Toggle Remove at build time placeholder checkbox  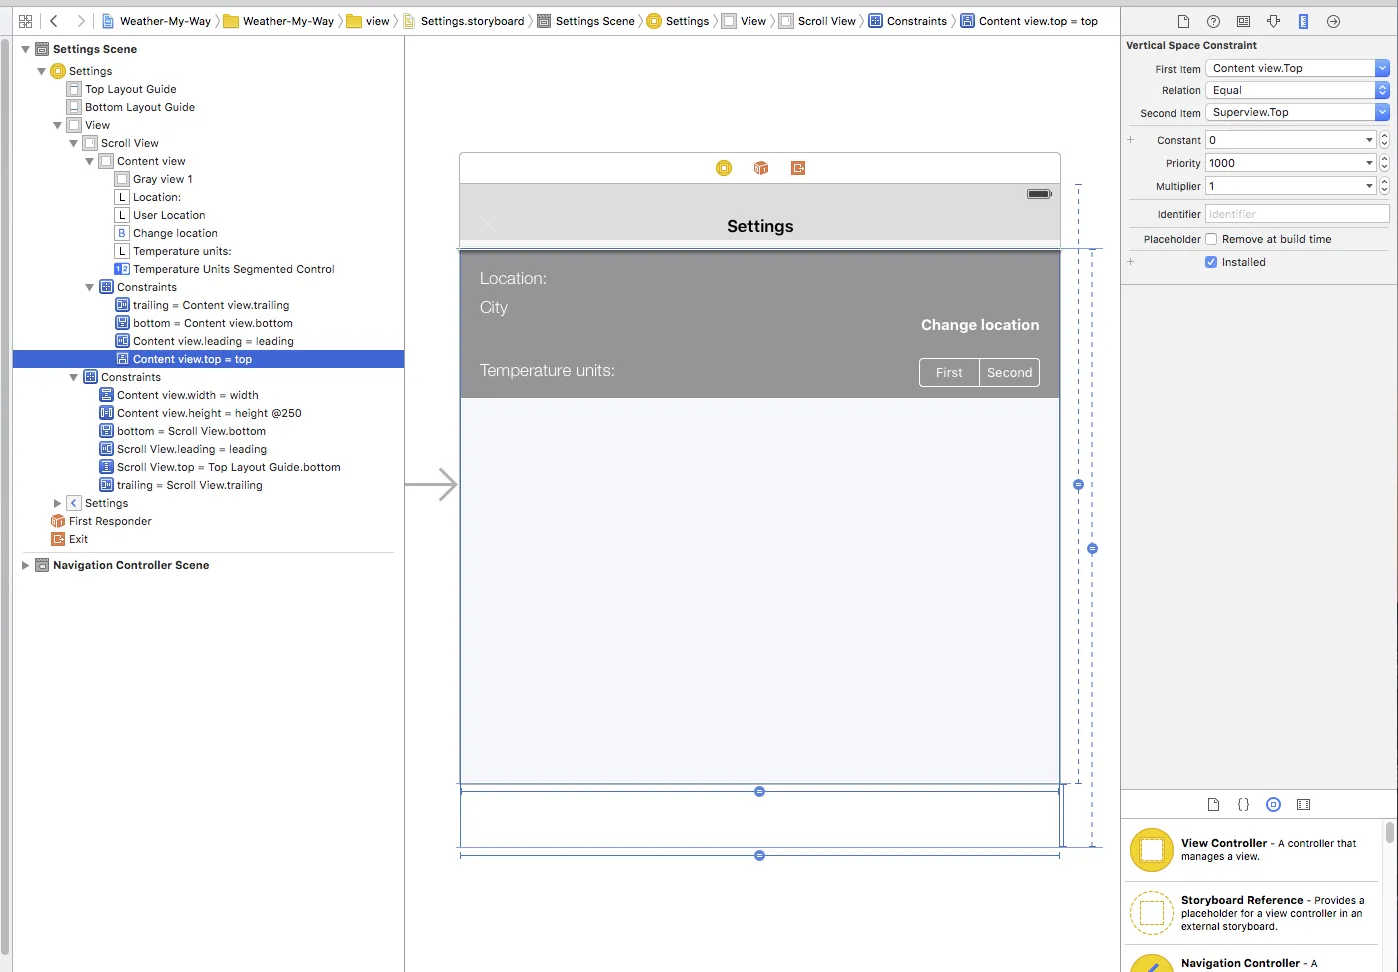click(x=1211, y=239)
